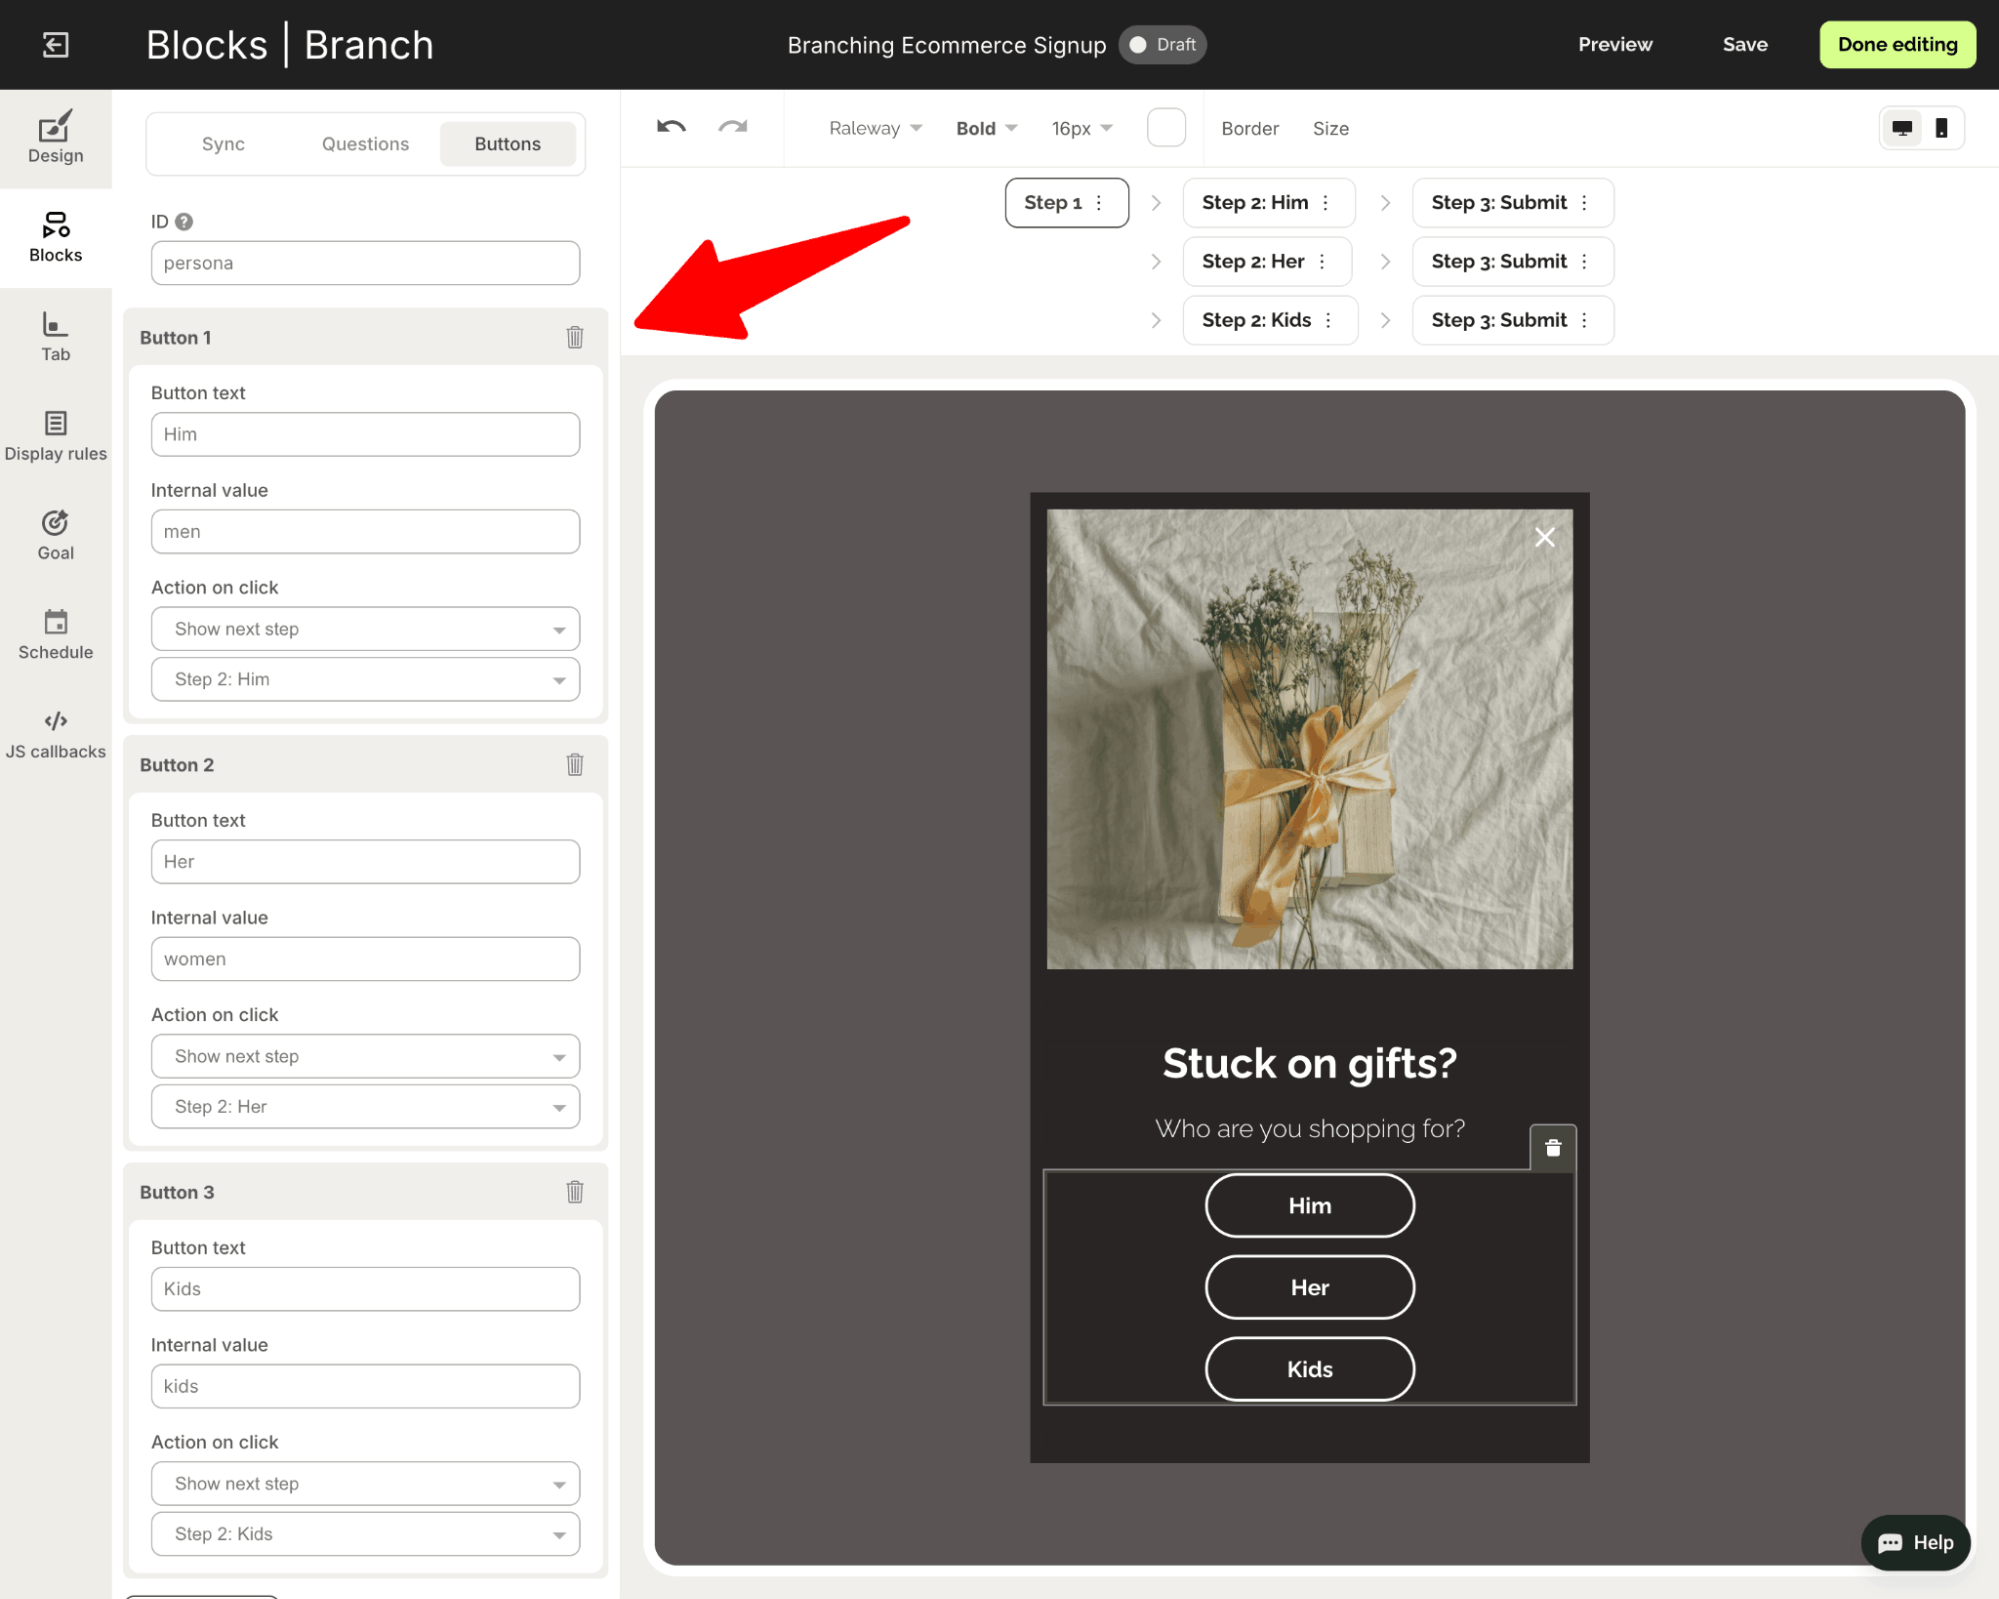Click the Done editing button
The image size is (1999, 1599).
tap(1896, 45)
